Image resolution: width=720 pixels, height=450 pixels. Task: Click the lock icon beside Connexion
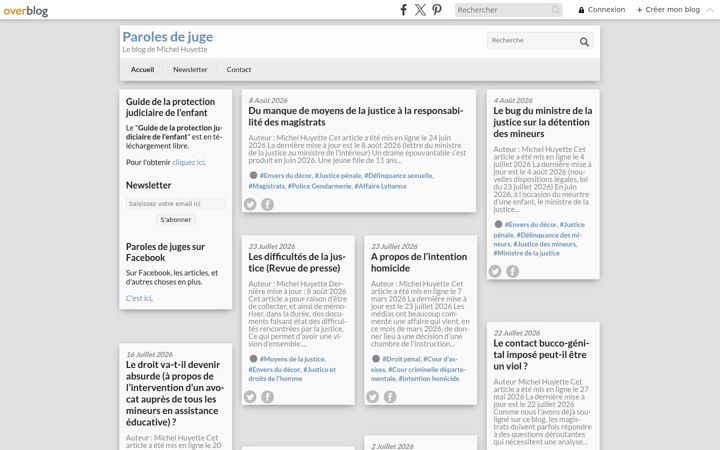point(581,10)
